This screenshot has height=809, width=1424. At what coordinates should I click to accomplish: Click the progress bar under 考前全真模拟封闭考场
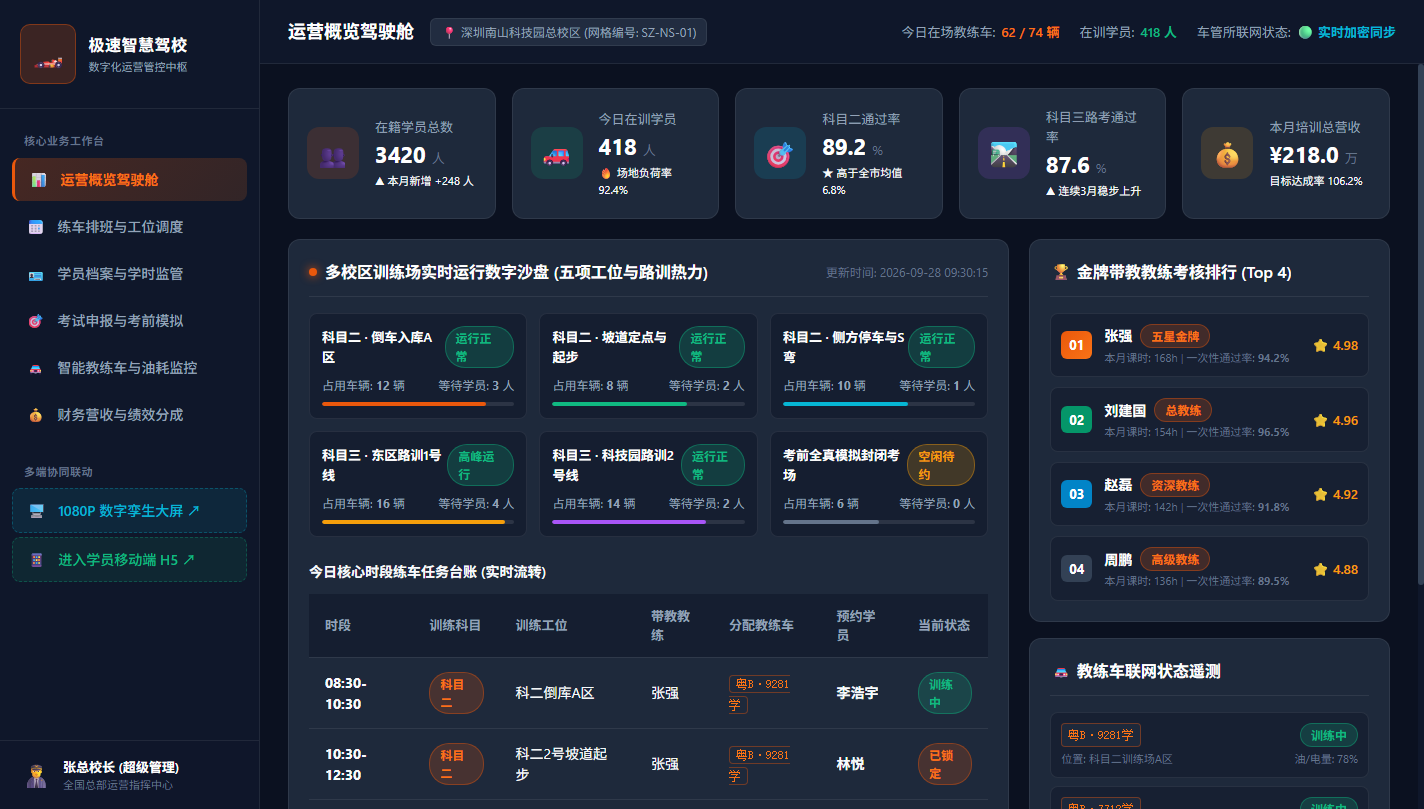click(x=879, y=522)
